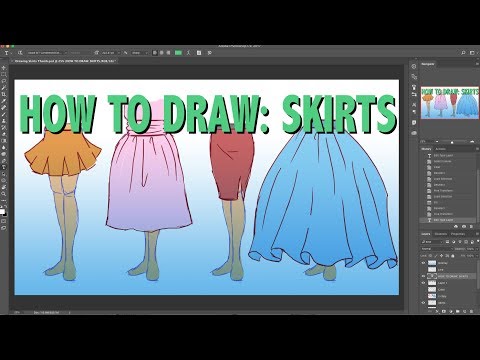Image resolution: width=480 pixels, height=360 pixels.
Task: Open the Layers panel menu
Action: click(x=477, y=234)
